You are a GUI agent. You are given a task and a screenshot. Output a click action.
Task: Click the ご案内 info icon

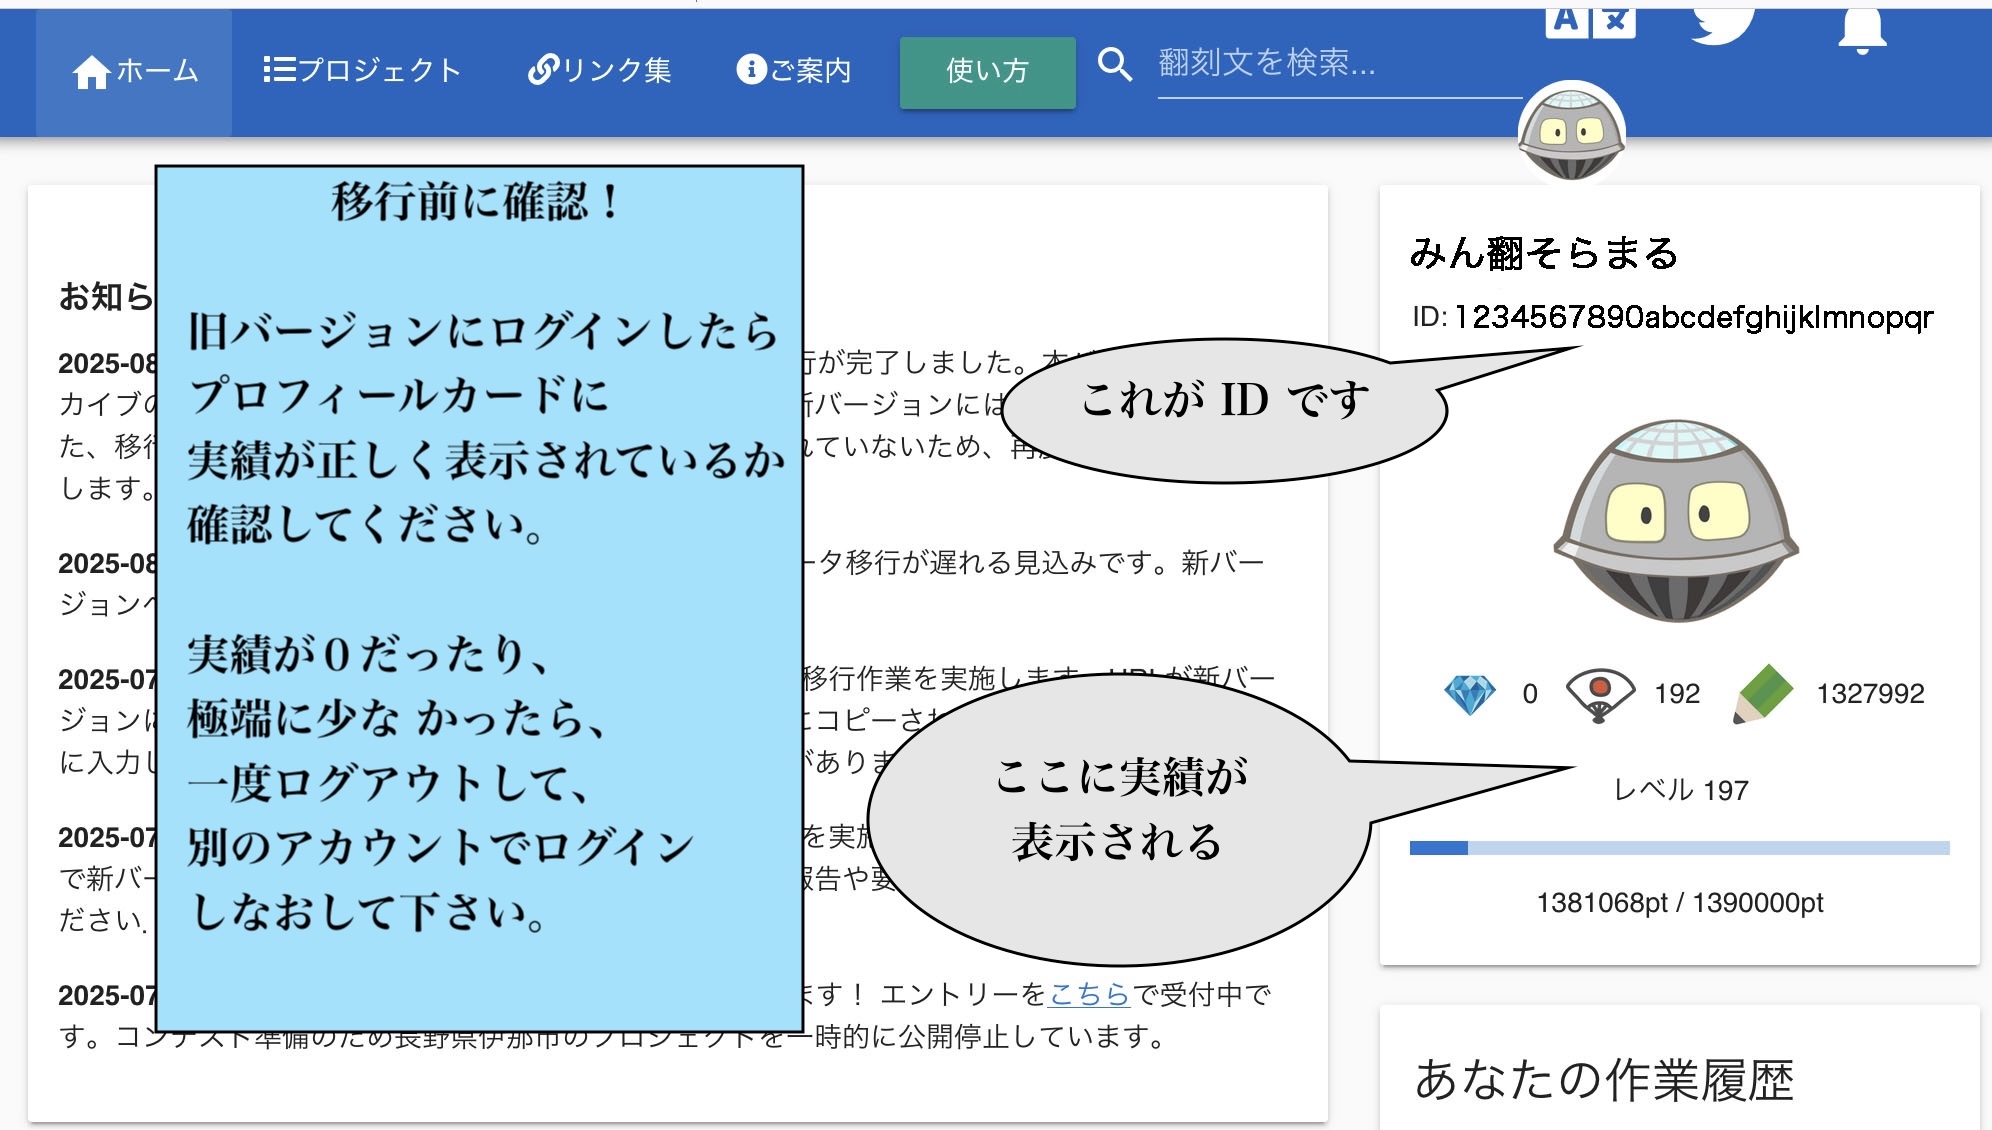pos(751,69)
